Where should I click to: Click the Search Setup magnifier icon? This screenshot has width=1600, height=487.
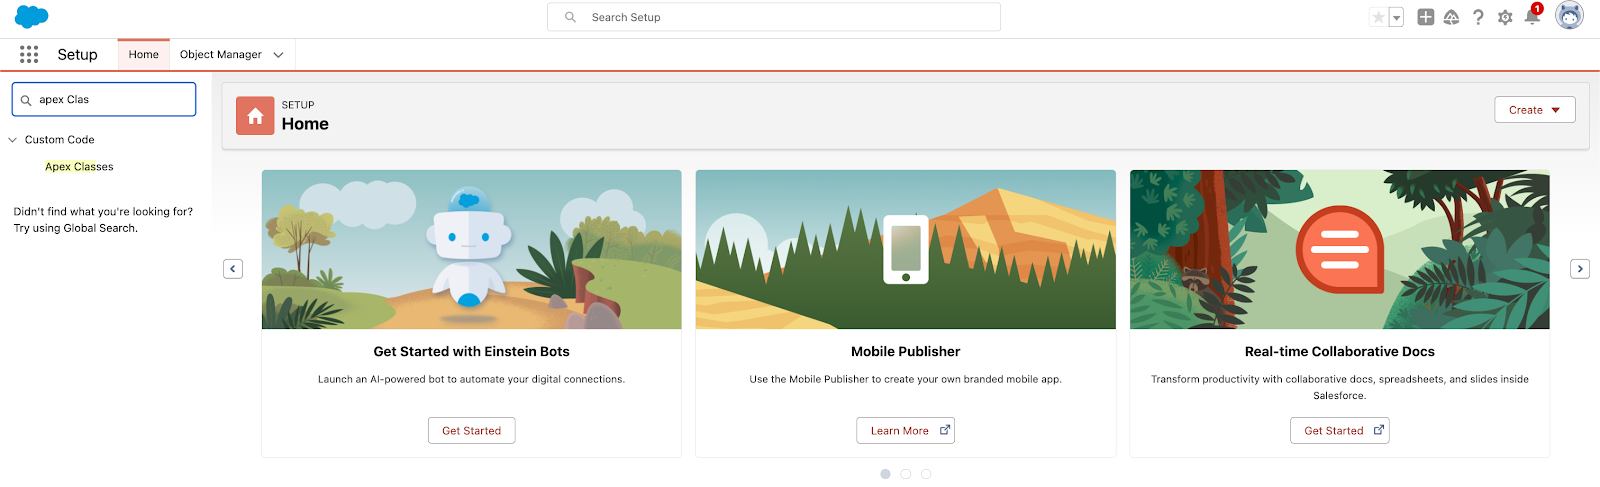click(570, 17)
